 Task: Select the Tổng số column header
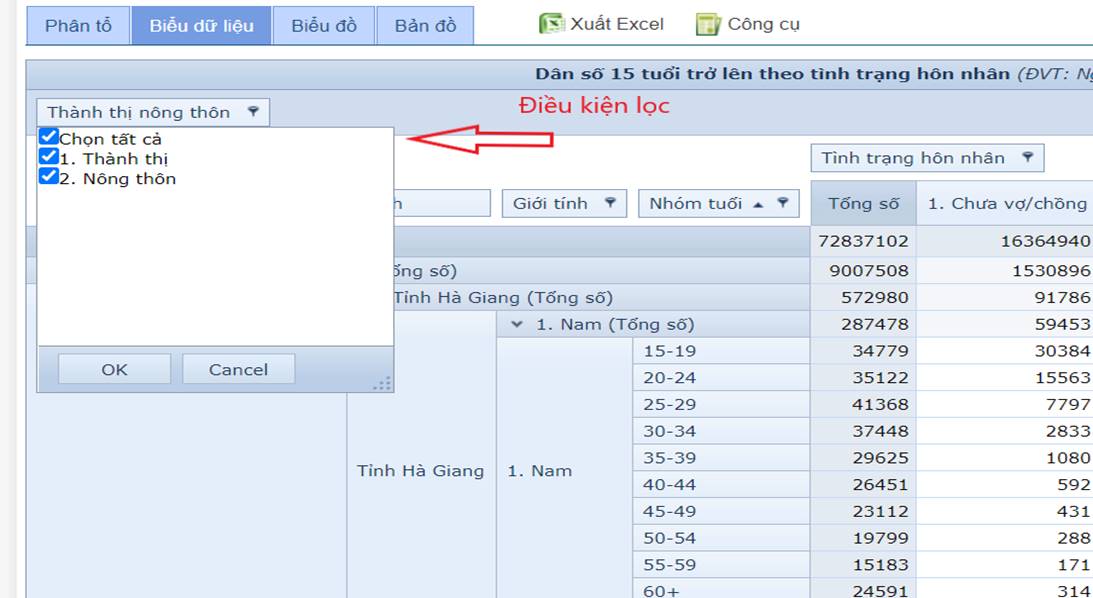tap(863, 203)
